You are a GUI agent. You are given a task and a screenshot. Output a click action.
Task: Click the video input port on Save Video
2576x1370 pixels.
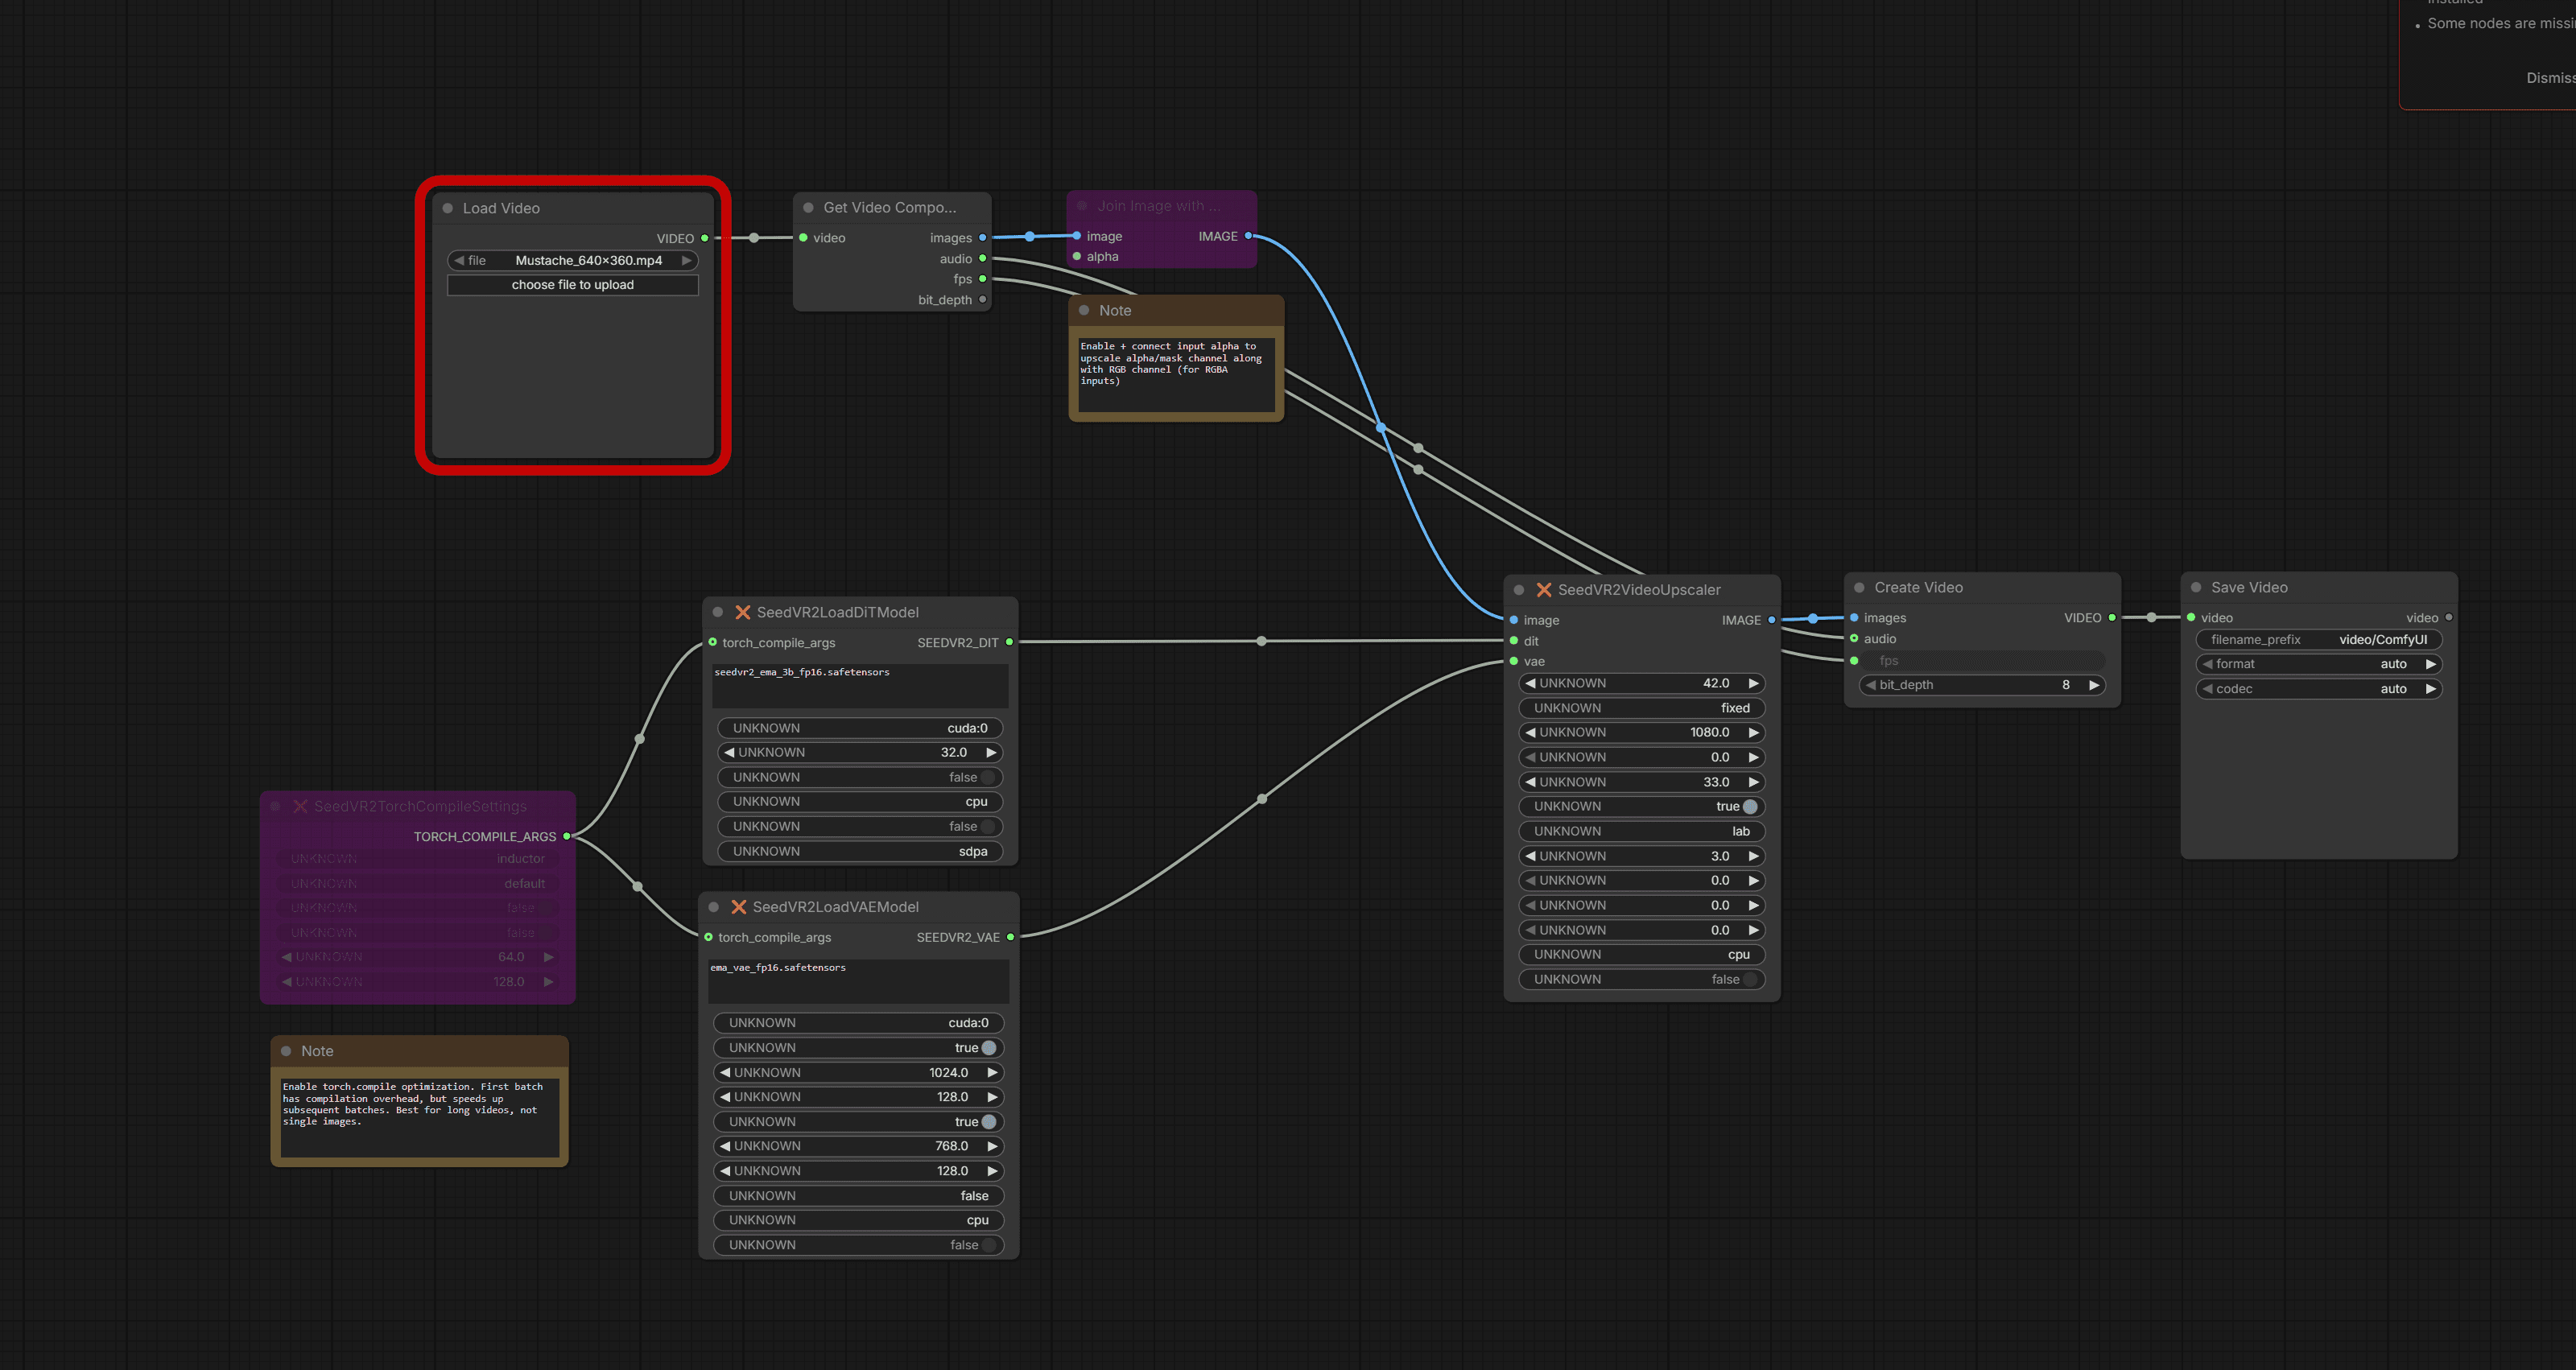click(2191, 618)
